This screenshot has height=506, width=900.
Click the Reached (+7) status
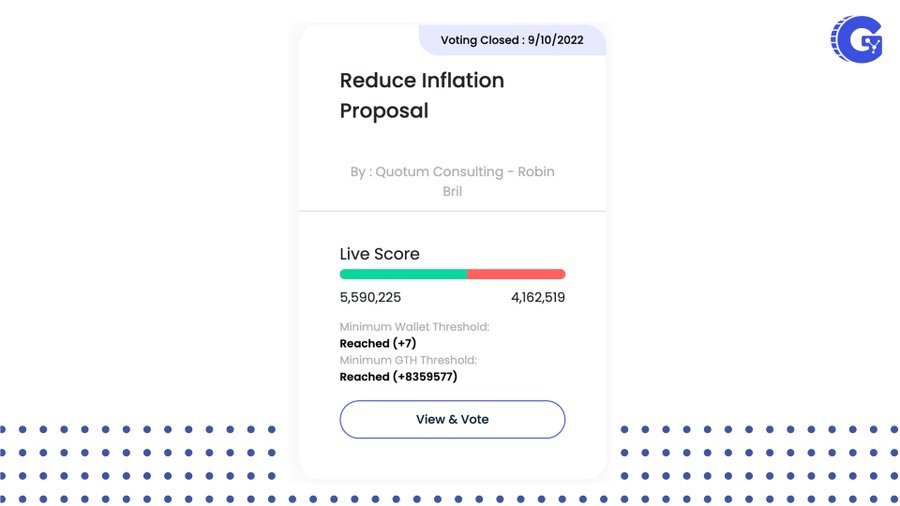377,343
